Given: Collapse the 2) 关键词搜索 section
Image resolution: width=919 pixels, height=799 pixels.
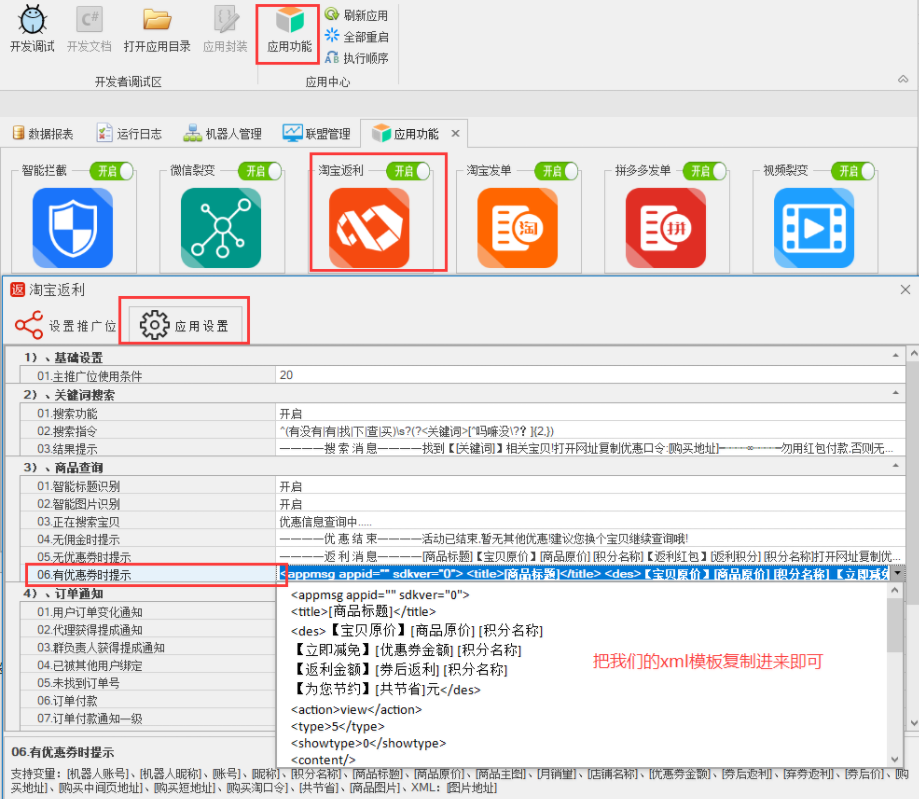Looking at the screenshot, I should pos(896,393).
